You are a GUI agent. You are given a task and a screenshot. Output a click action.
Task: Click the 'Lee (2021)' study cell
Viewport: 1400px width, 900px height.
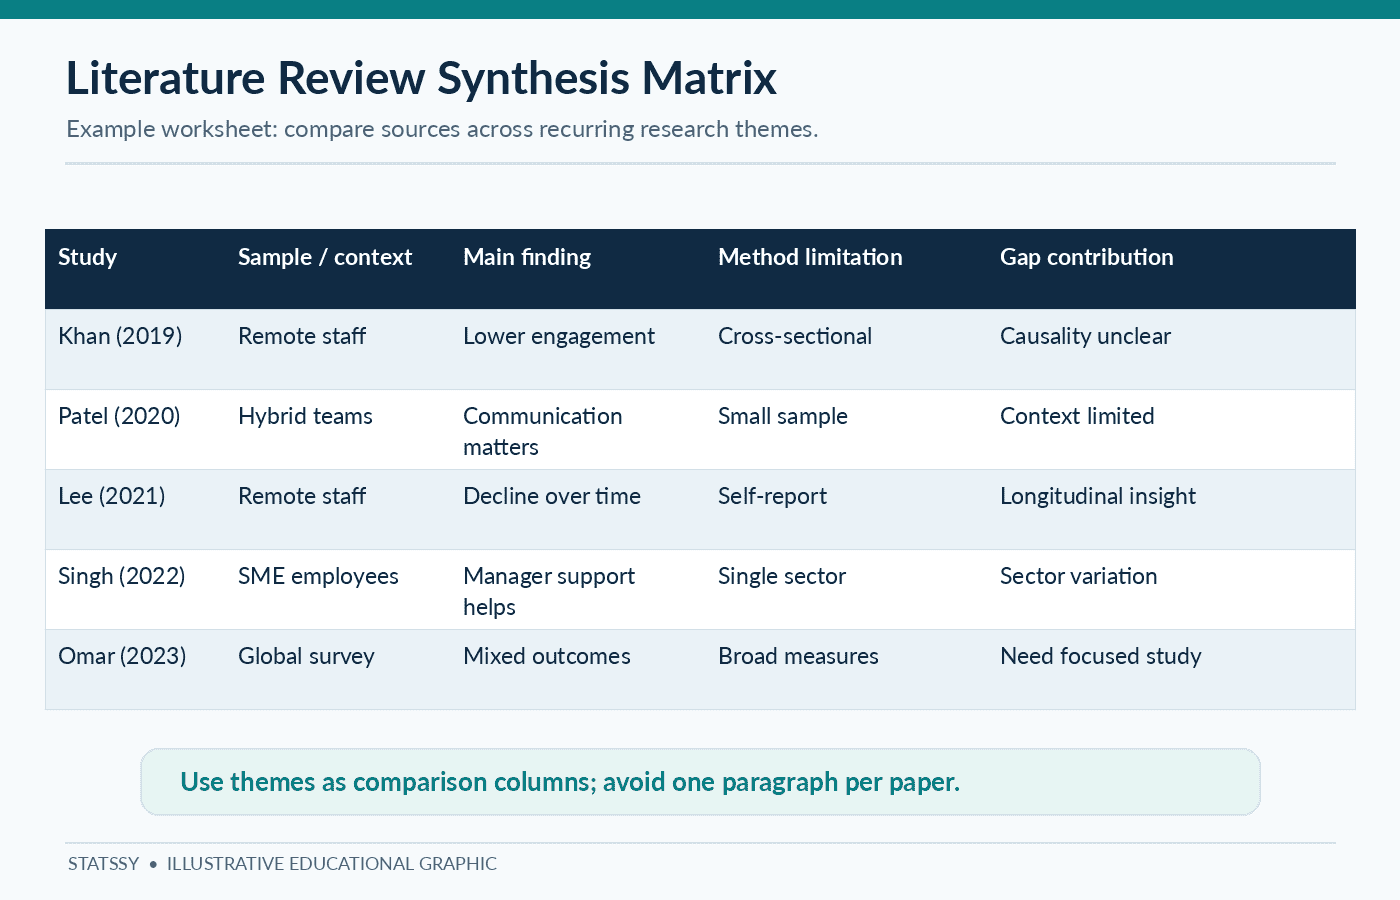point(112,497)
